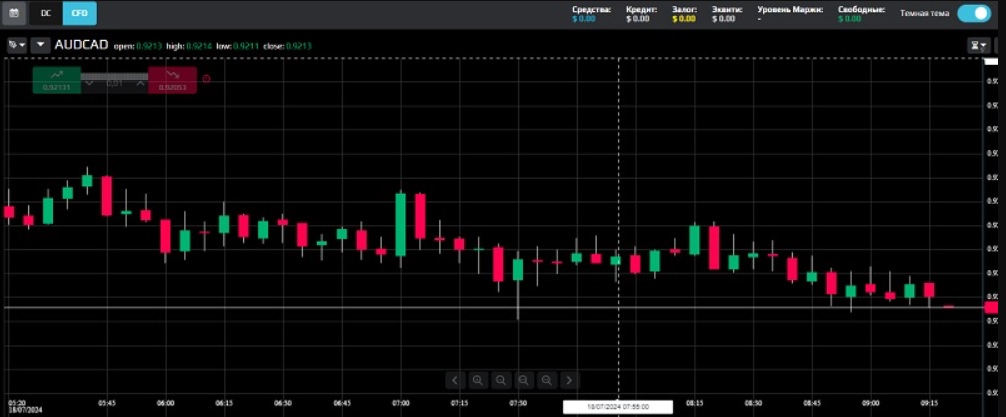Click the Кредит amount
Viewport: 1006px width, 417px height.
[638, 19]
